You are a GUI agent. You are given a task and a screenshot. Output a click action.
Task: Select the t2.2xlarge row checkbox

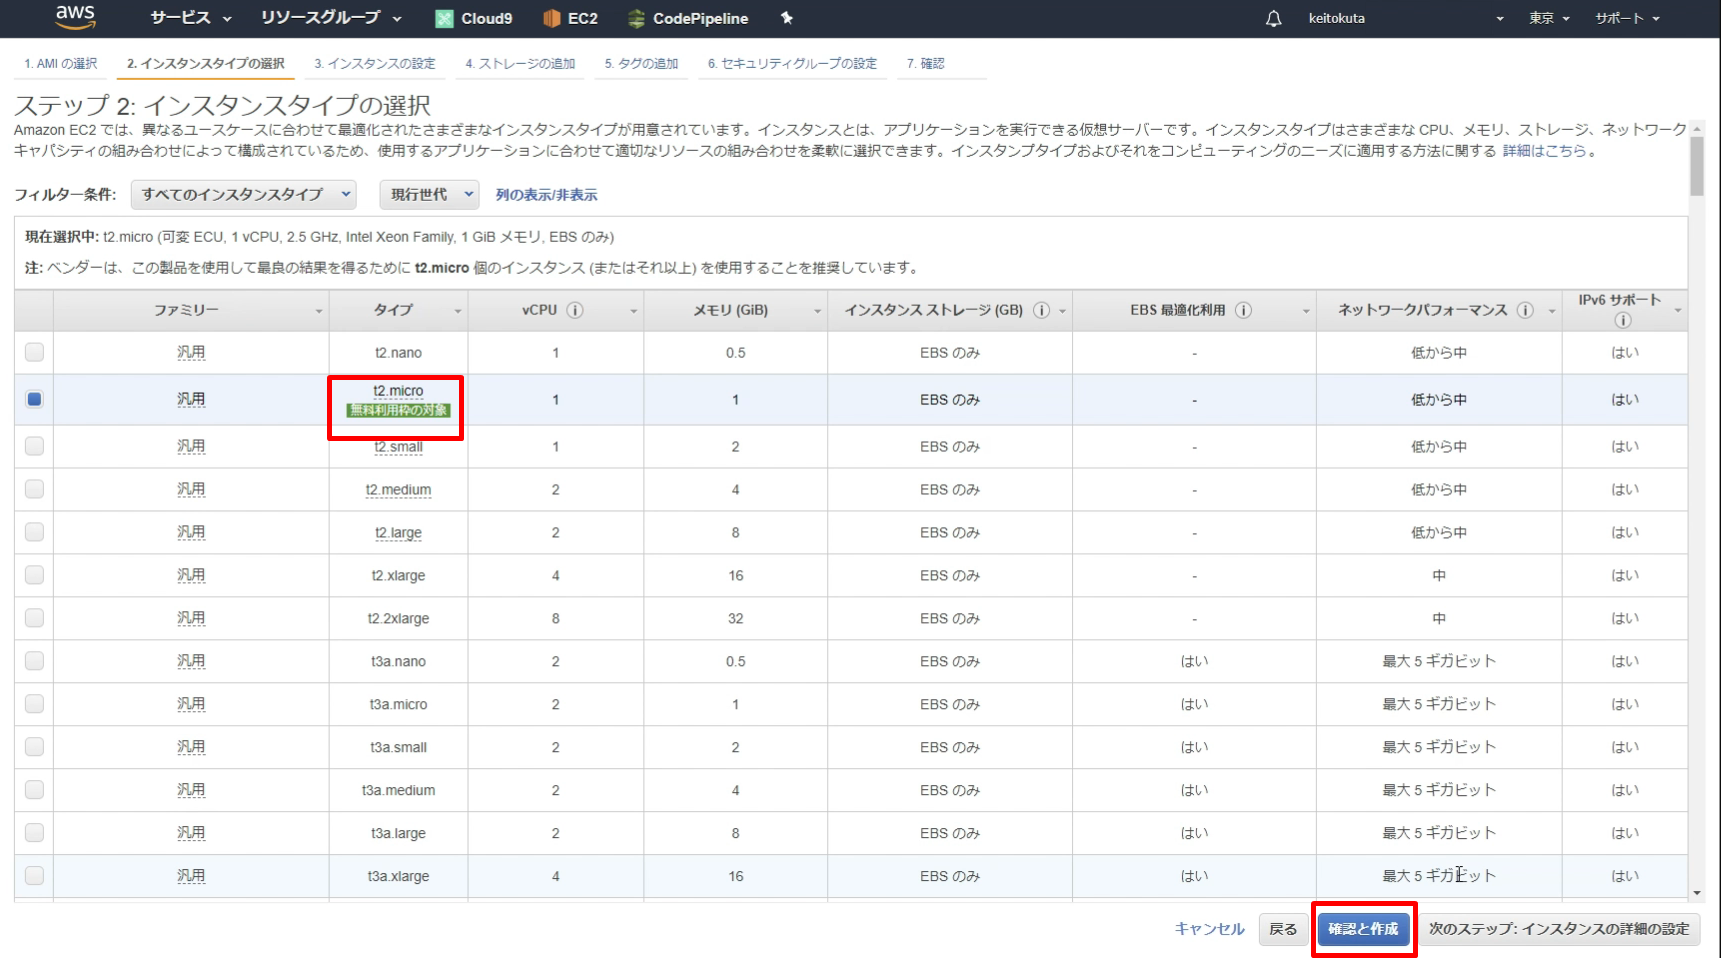click(34, 618)
